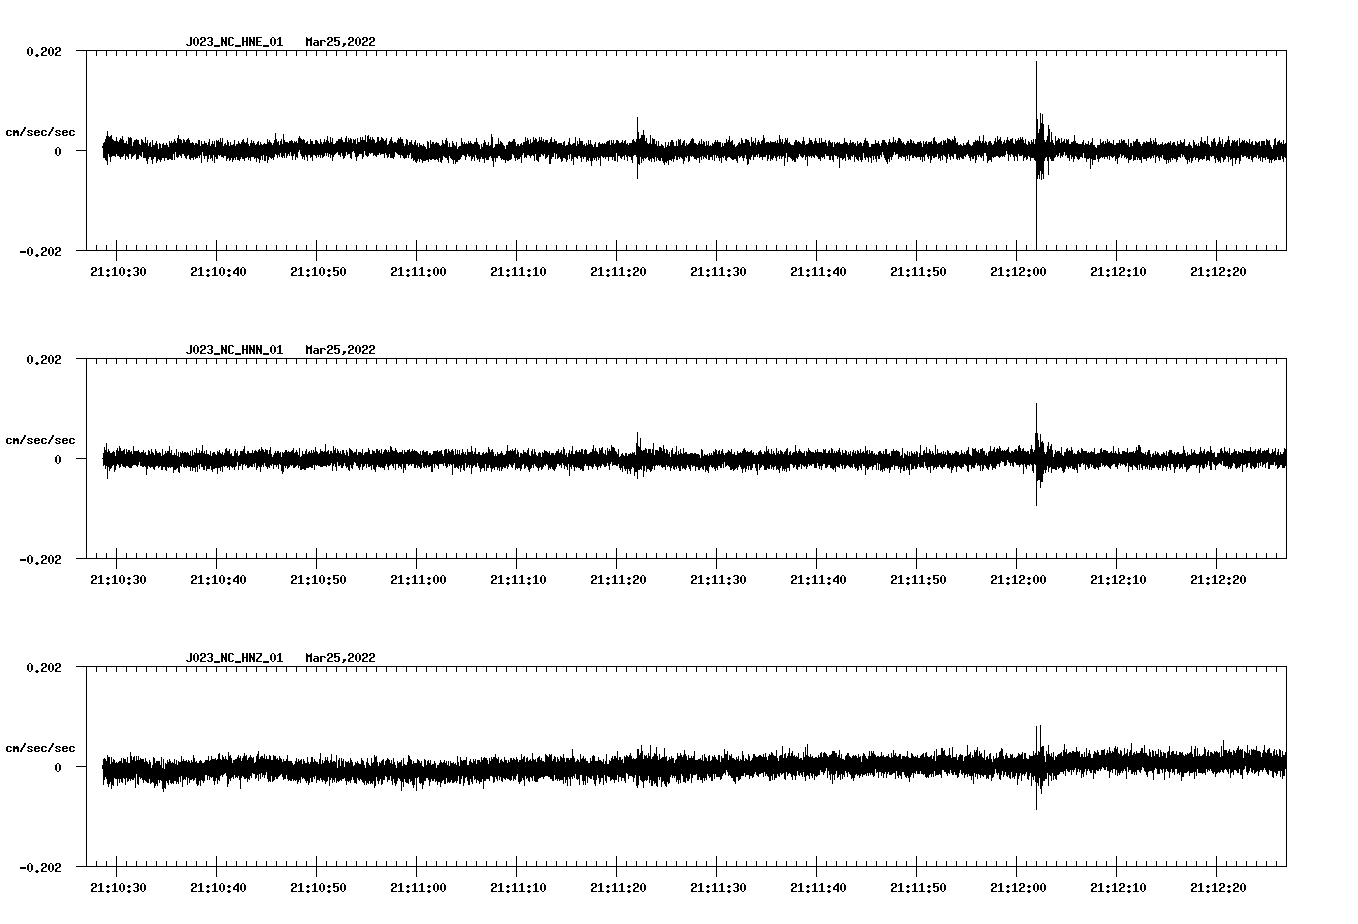1358x924 pixels.
Task: Click the 21:12:20 time label under HNE plot
Action: point(1218,271)
